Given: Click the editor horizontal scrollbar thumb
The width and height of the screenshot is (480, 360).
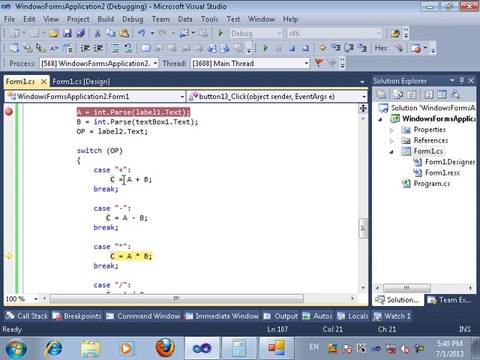Looking at the screenshot, I should [x=177, y=298].
